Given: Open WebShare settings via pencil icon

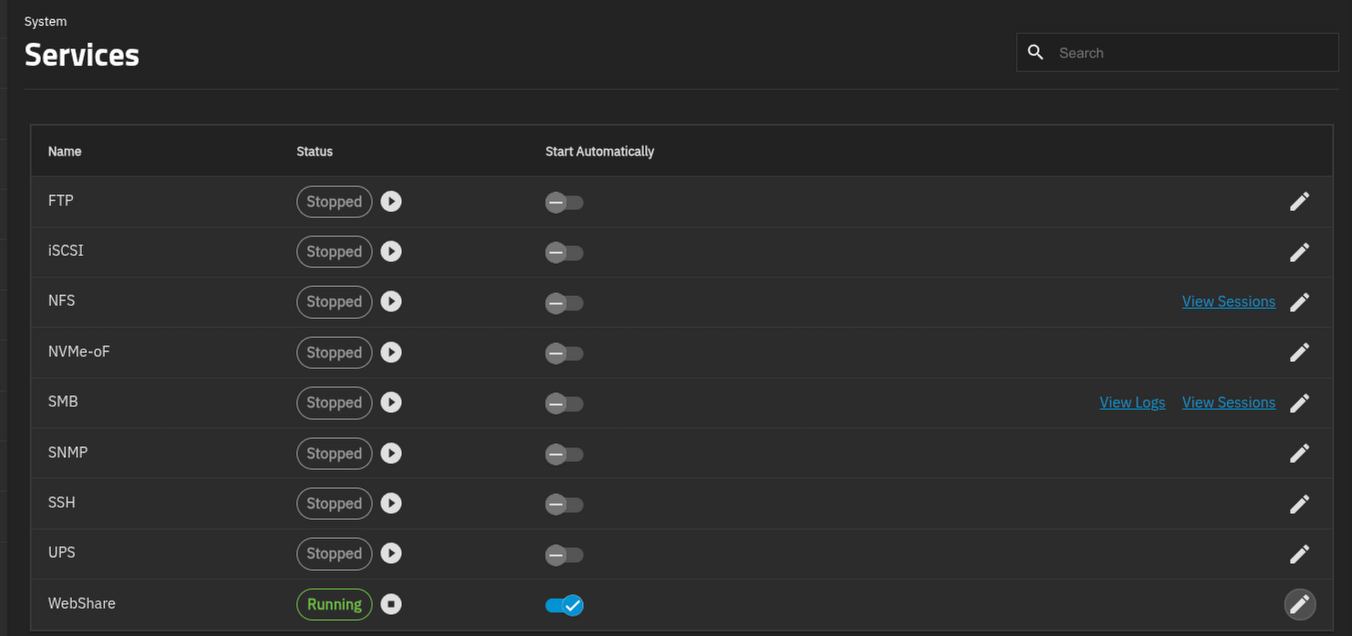Looking at the screenshot, I should [1299, 604].
